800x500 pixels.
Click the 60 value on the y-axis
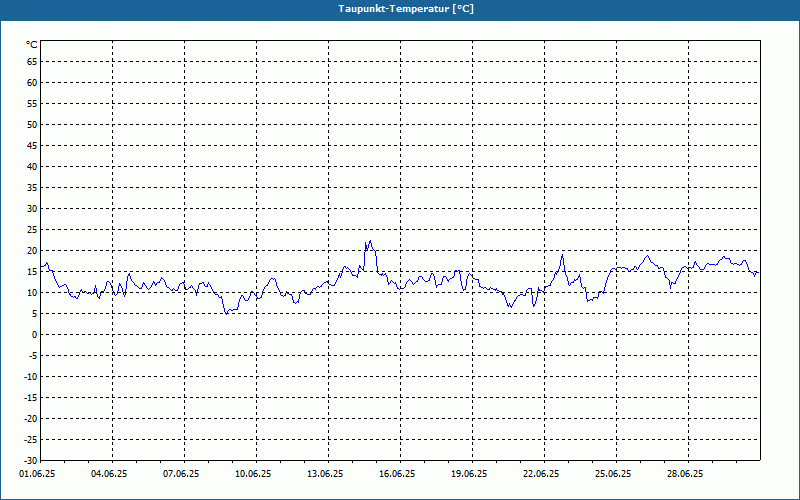click(32, 83)
